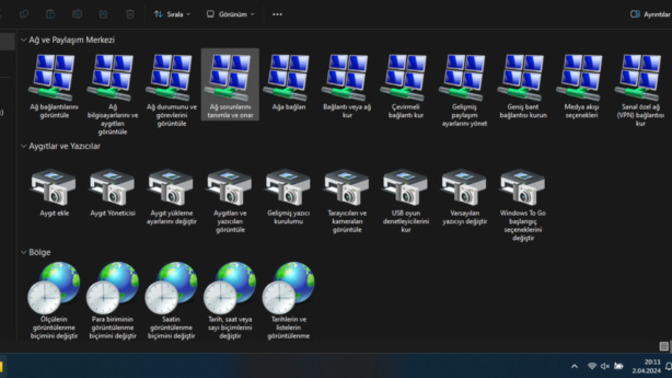Open the Ağa bağlan item
The width and height of the screenshot is (672, 378).
[x=289, y=81]
